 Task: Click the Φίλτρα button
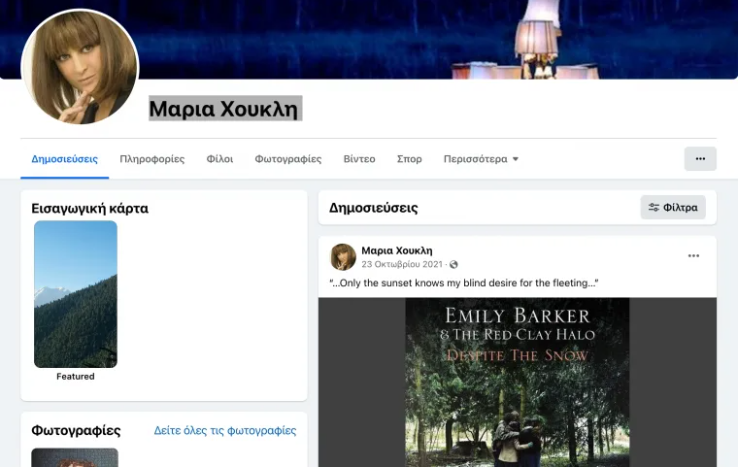673,208
